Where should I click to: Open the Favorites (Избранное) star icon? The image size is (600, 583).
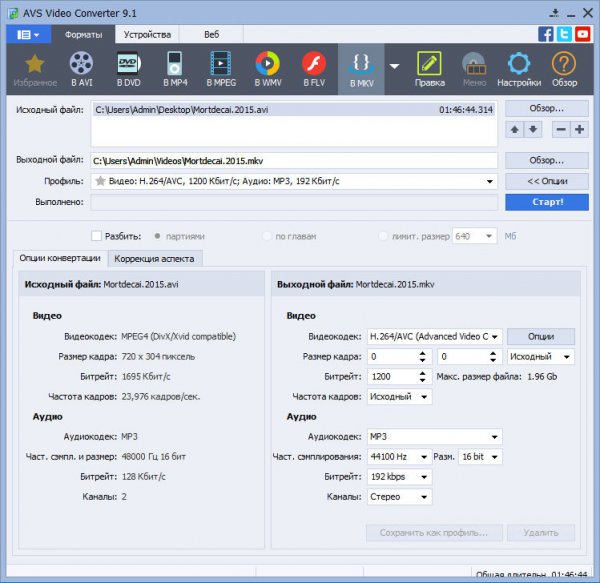35,70
